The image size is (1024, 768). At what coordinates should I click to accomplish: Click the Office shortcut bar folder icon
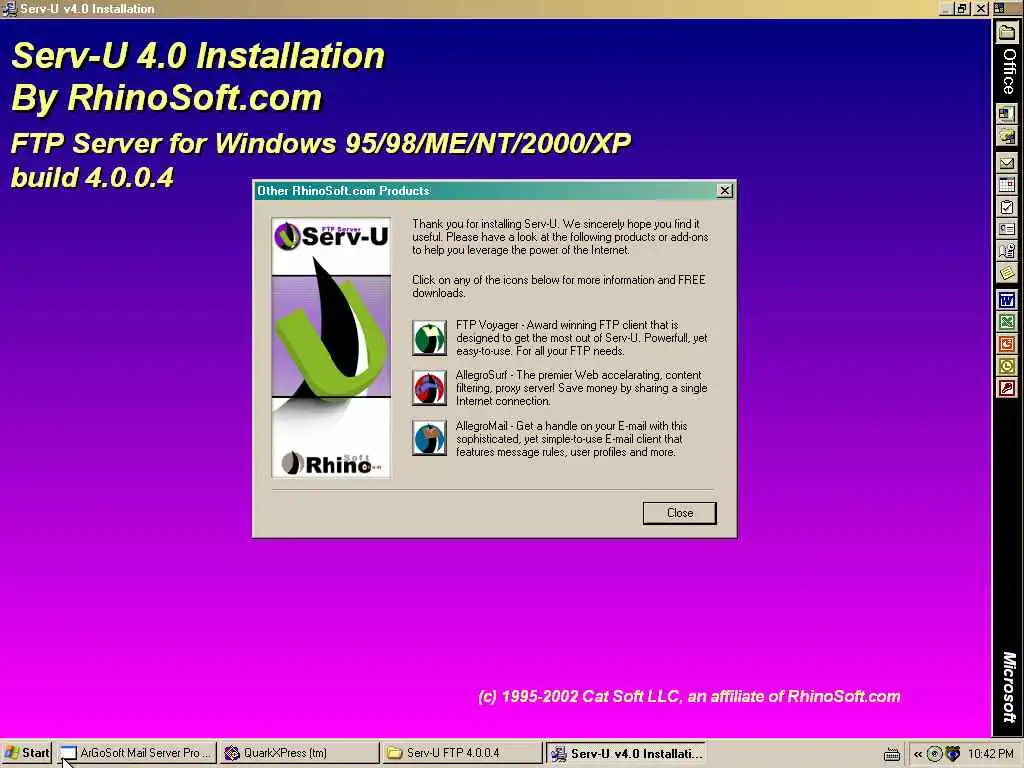point(1006,33)
